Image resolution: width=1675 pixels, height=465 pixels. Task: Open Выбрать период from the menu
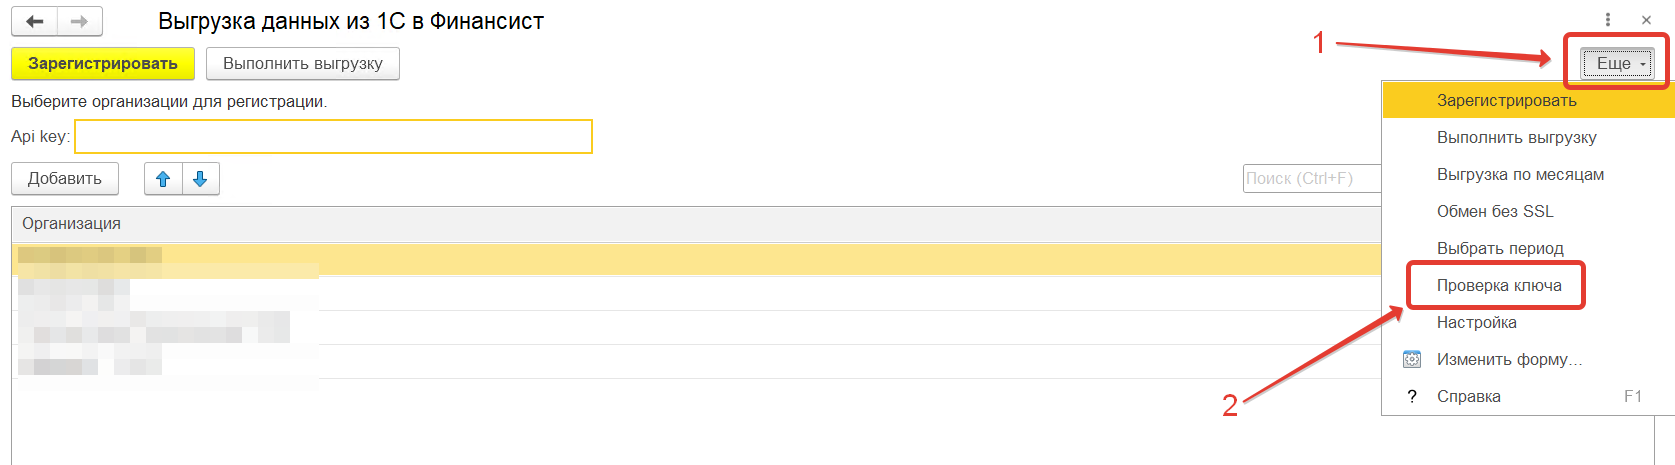[1500, 249]
